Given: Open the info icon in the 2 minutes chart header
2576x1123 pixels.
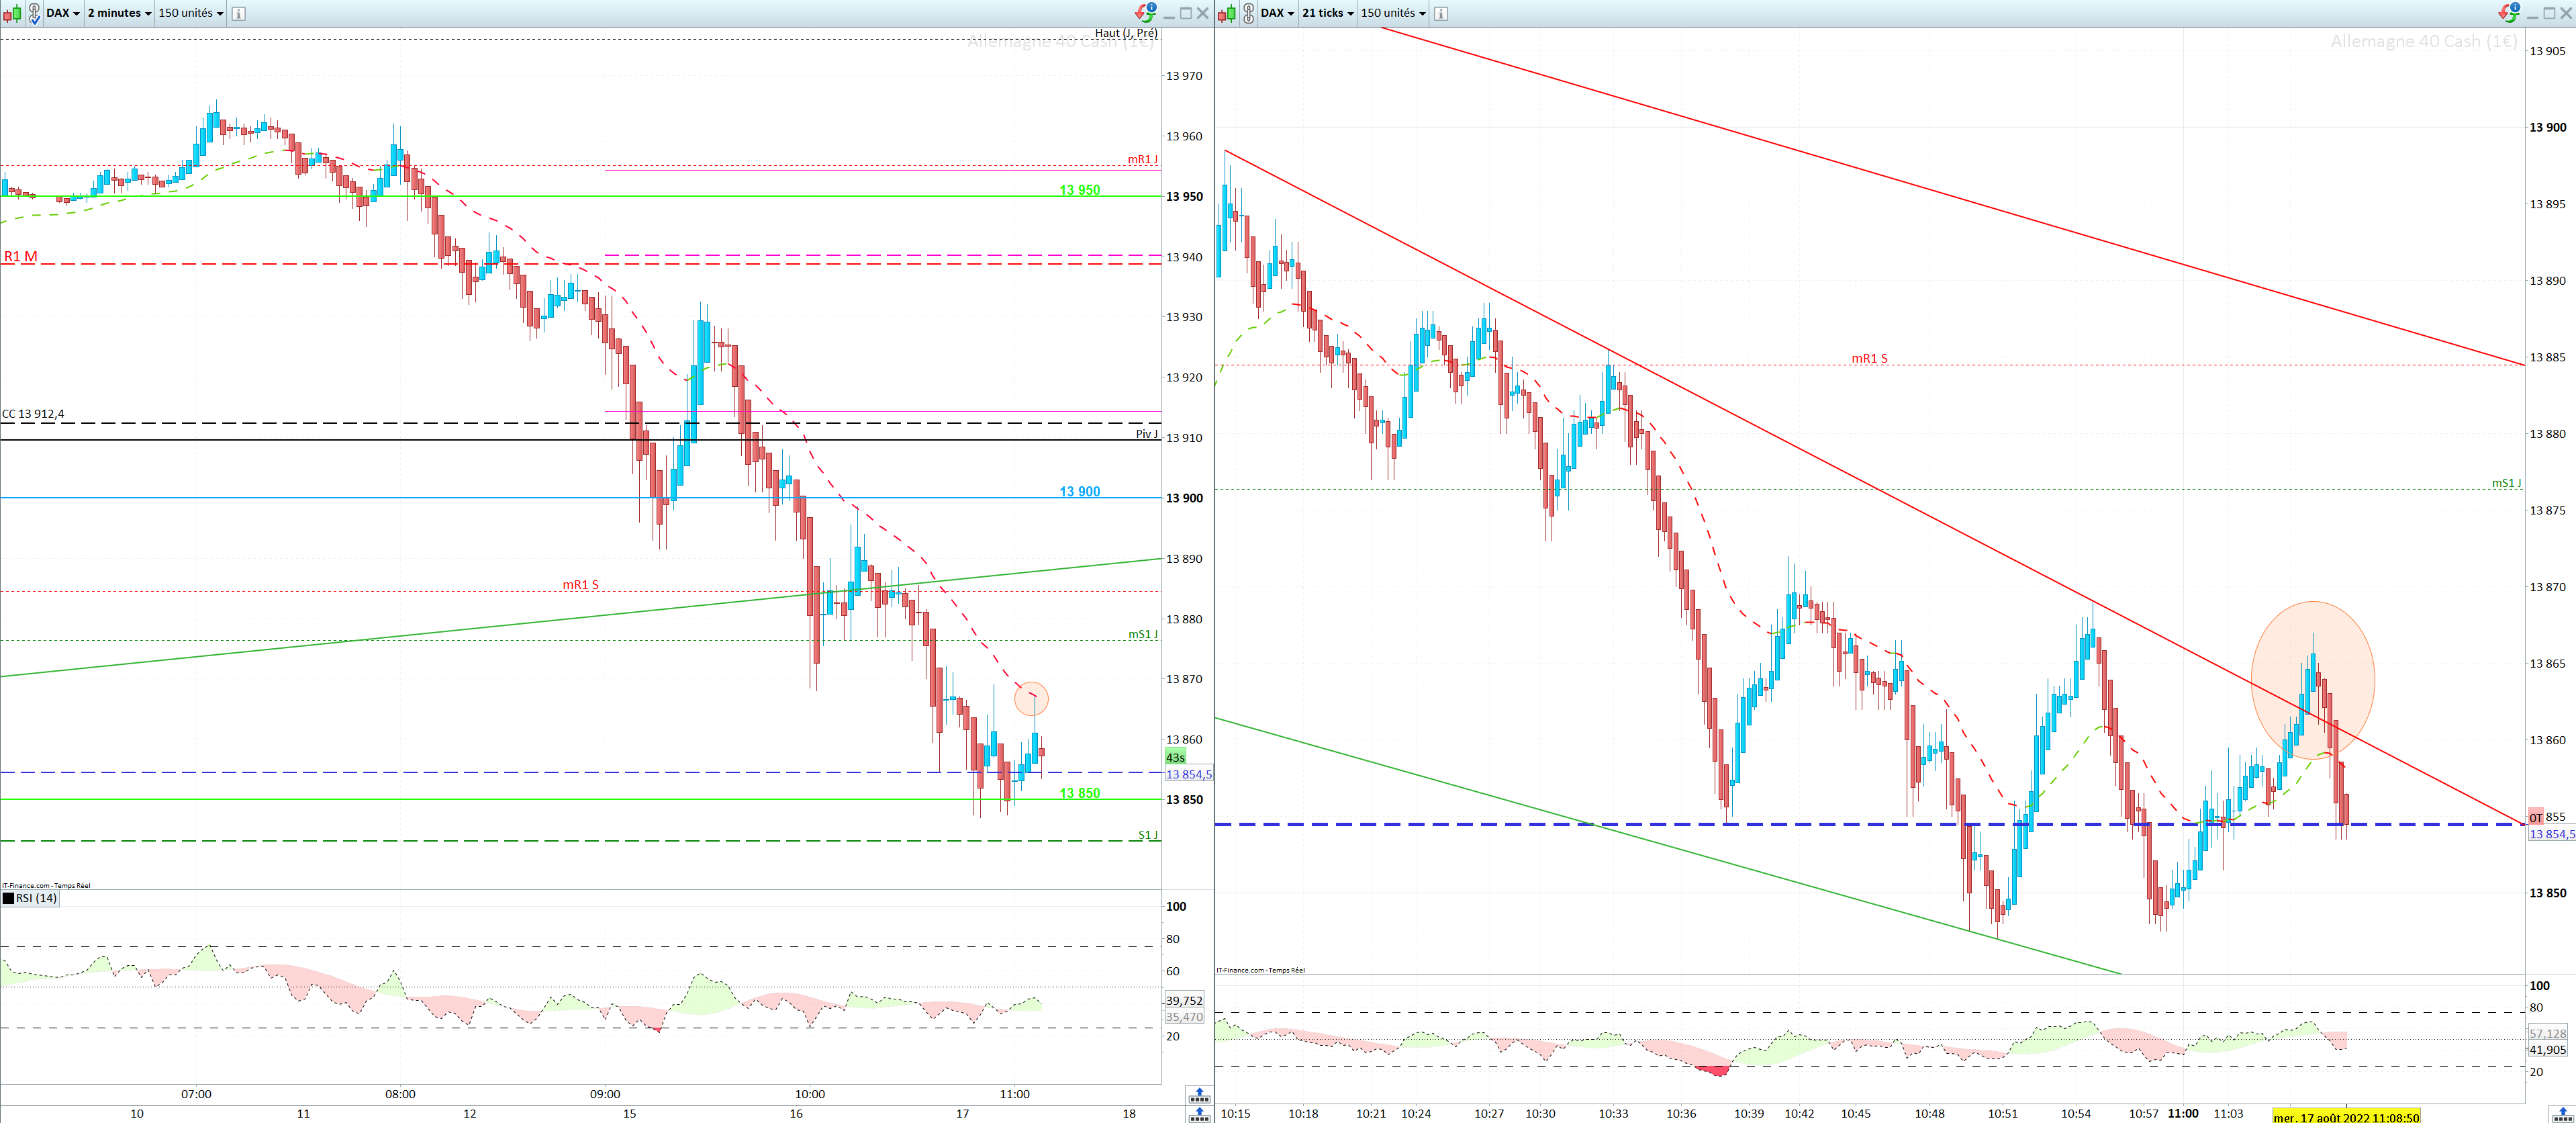Looking at the screenshot, I should coord(238,13).
